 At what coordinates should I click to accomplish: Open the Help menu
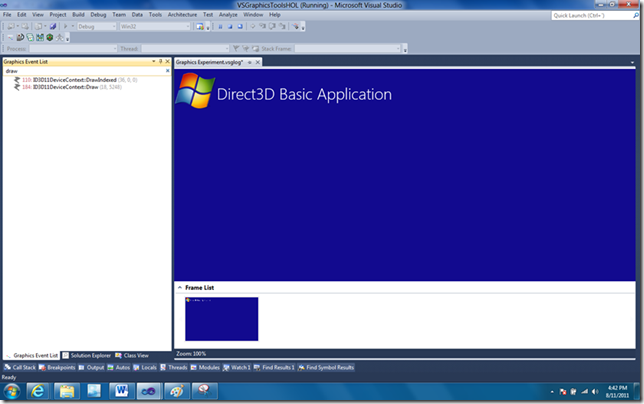[x=275, y=14]
